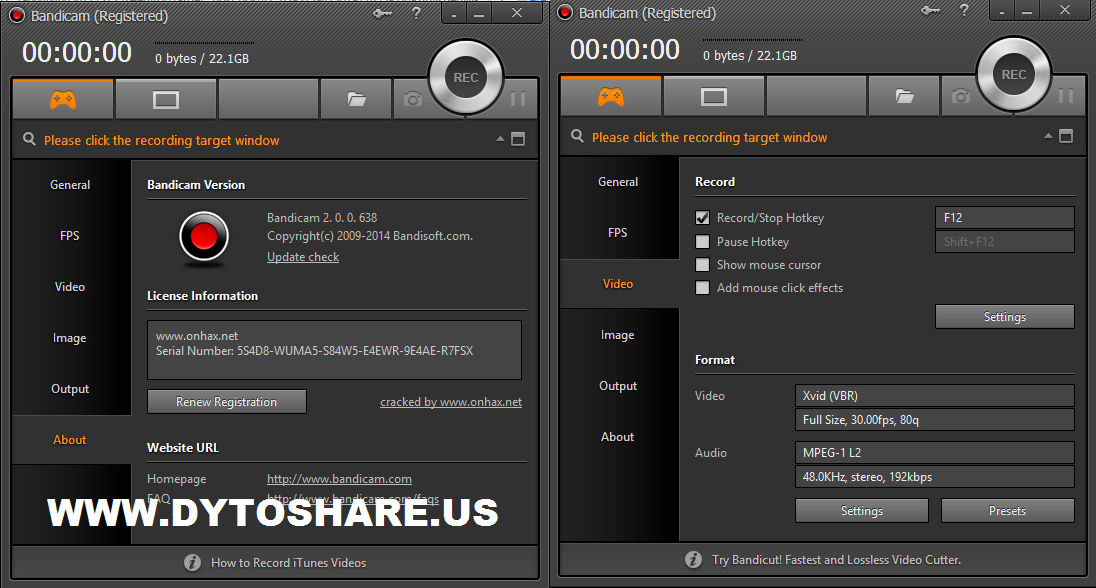Click the Bandicam red logo in About
This screenshot has height=588, width=1096.
[203, 238]
